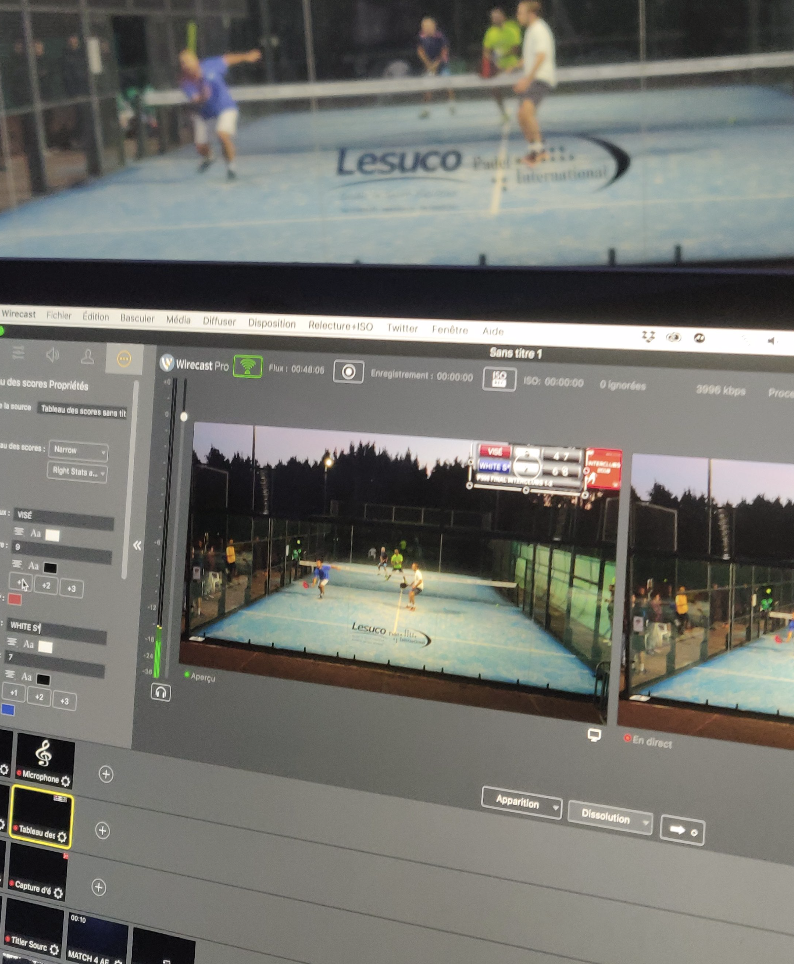Add +1 to the WHITE S team score

point(14,693)
